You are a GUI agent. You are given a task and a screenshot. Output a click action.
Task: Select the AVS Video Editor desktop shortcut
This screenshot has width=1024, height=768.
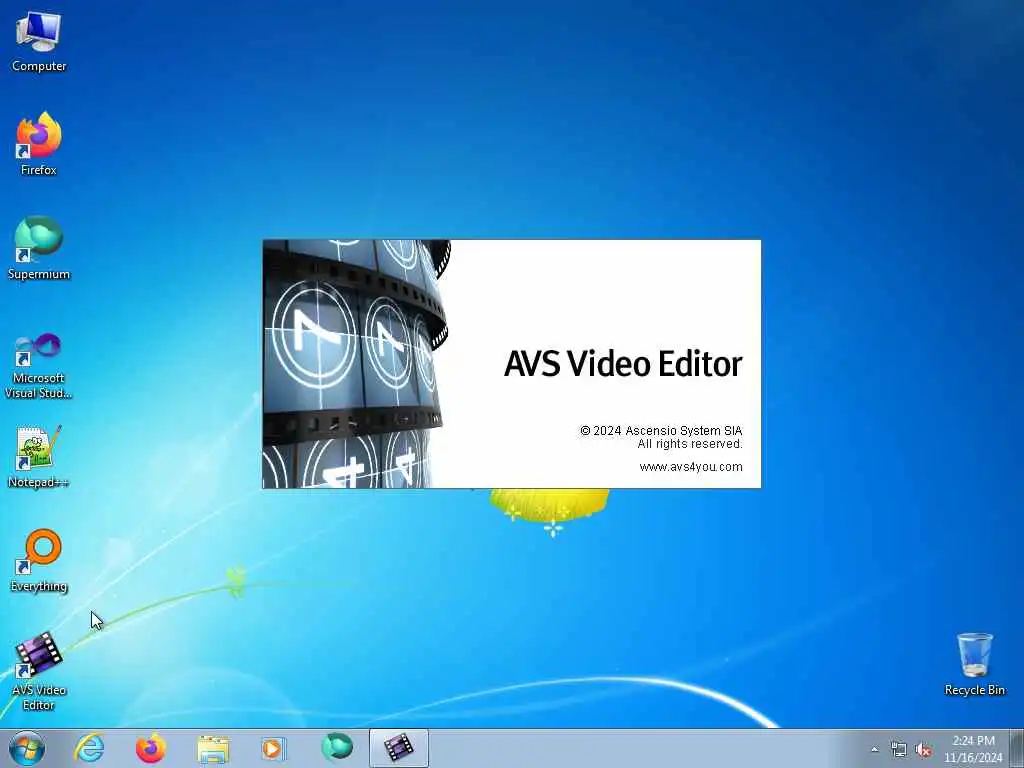click(39, 671)
